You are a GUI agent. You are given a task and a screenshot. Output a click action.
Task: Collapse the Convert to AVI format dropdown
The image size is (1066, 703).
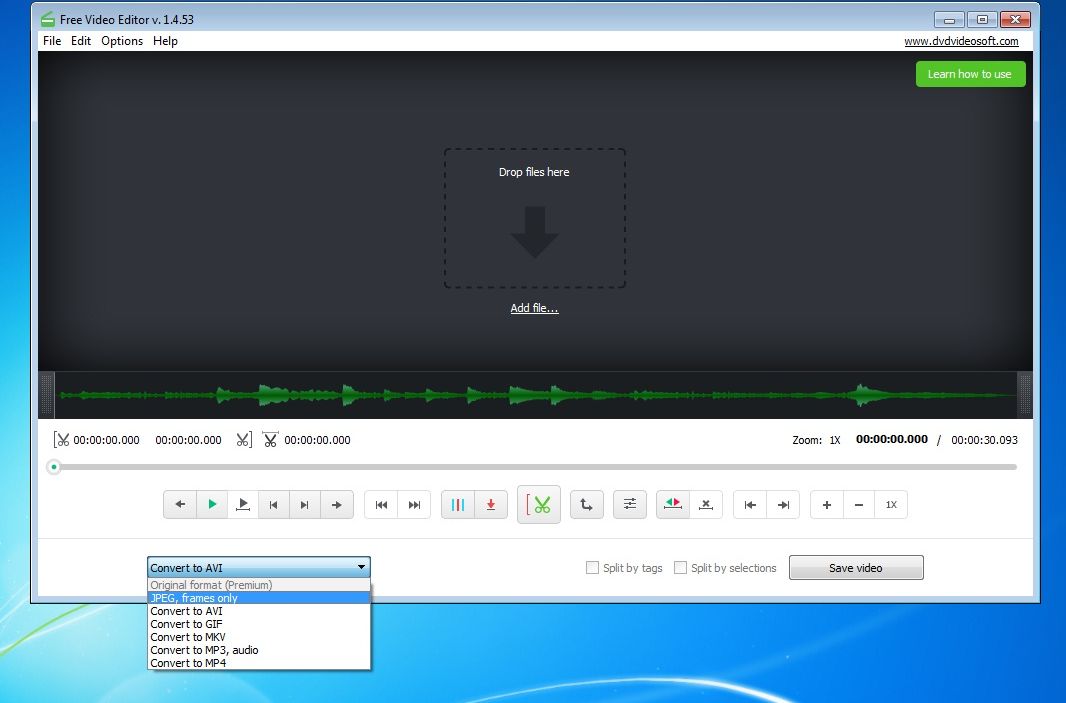tap(259, 567)
